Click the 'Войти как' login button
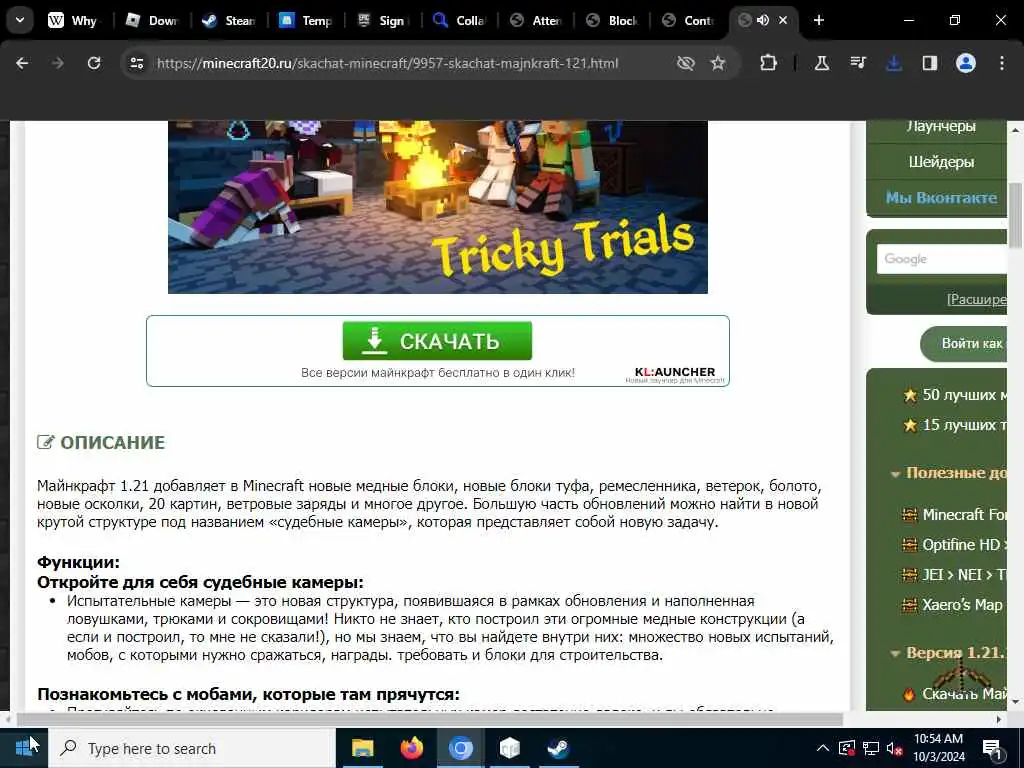 point(963,344)
